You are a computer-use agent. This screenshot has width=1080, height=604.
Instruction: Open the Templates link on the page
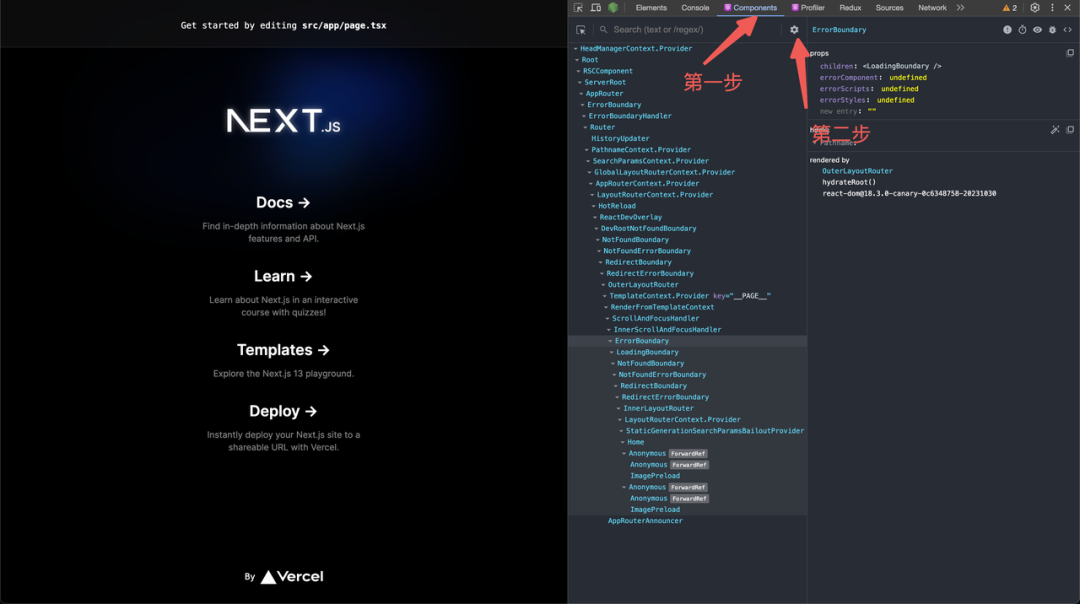coord(283,350)
